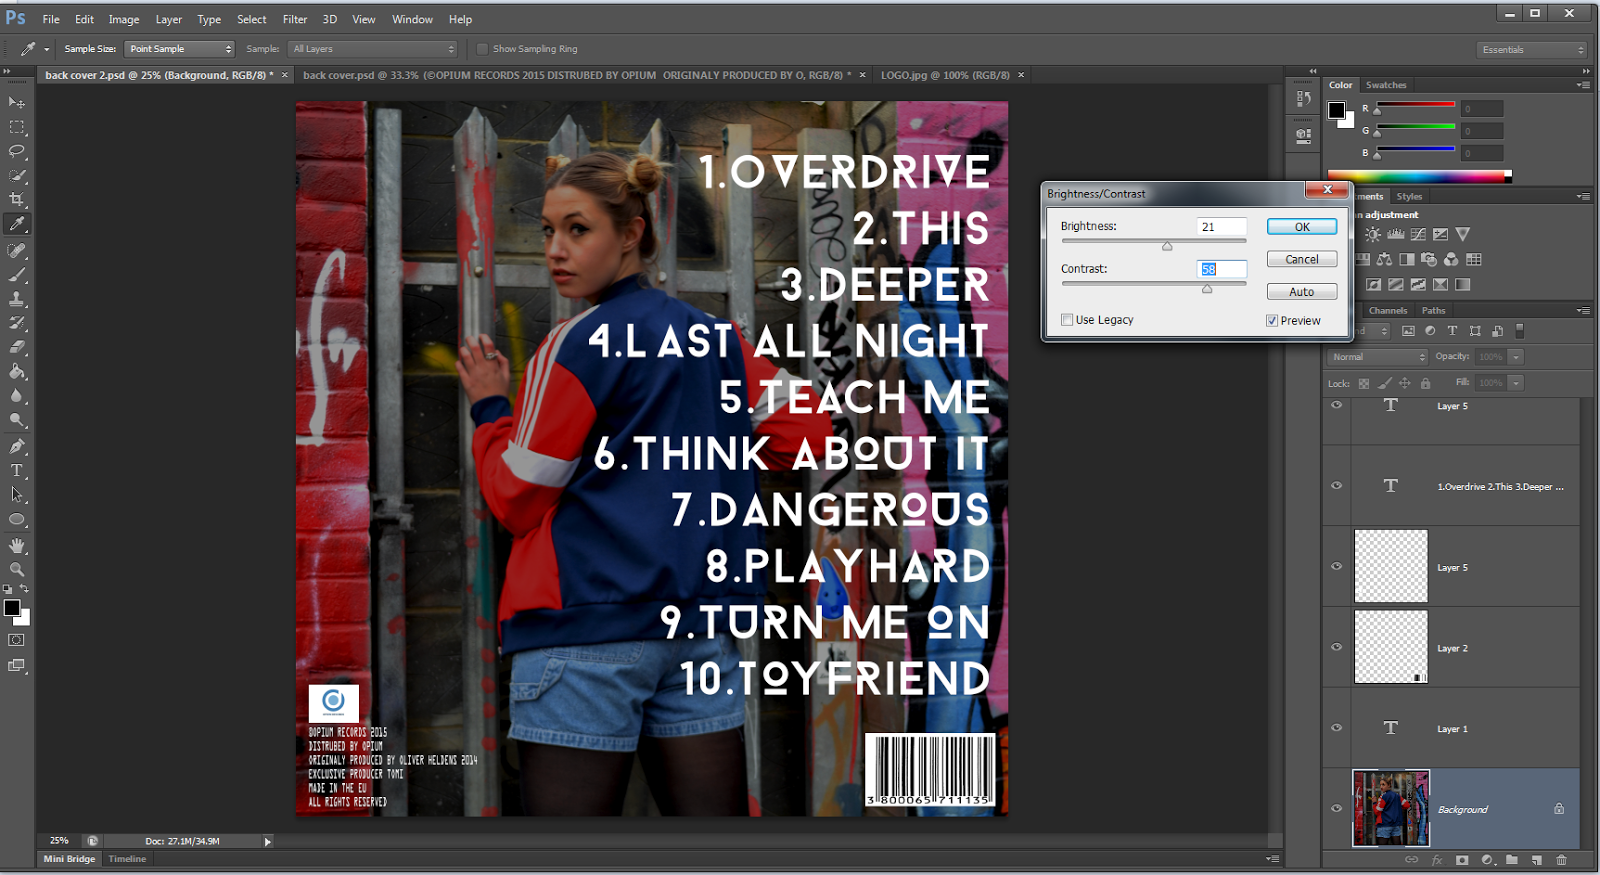1600x875 pixels.
Task: Open the Timeline tab at the bottom
Action: coord(127,859)
